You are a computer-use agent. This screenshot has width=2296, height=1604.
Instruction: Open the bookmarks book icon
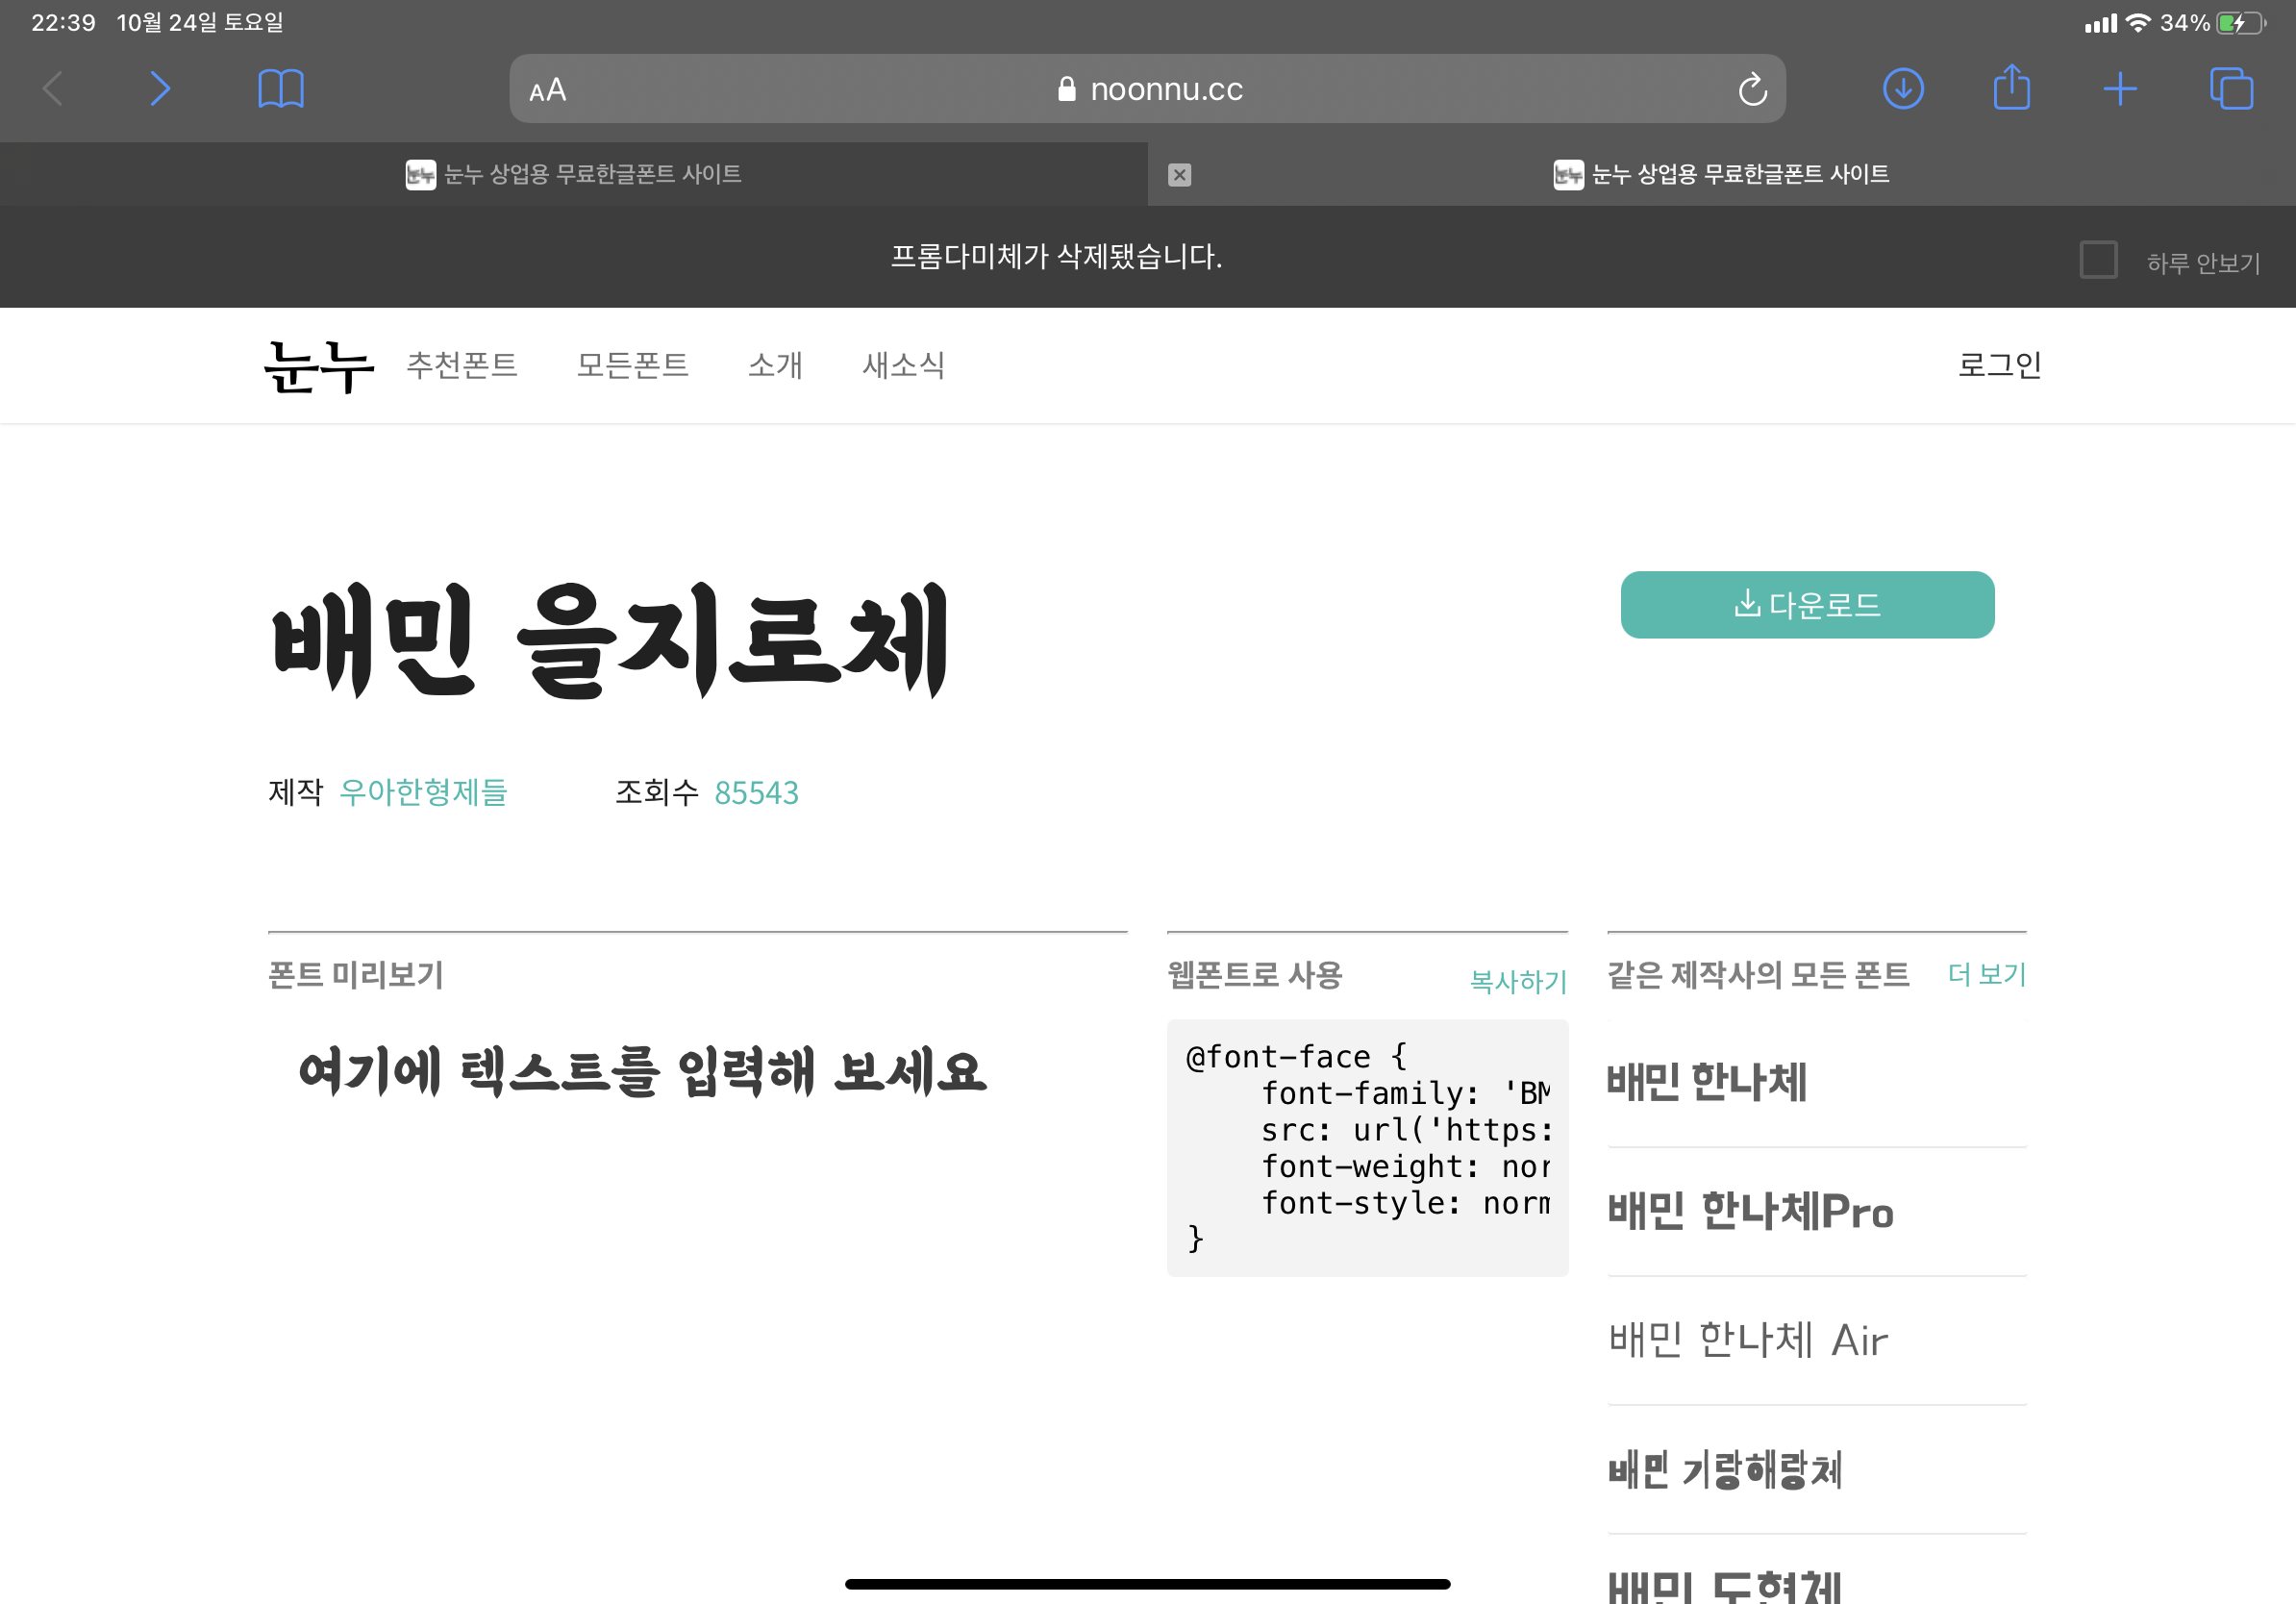(x=281, y=89)
